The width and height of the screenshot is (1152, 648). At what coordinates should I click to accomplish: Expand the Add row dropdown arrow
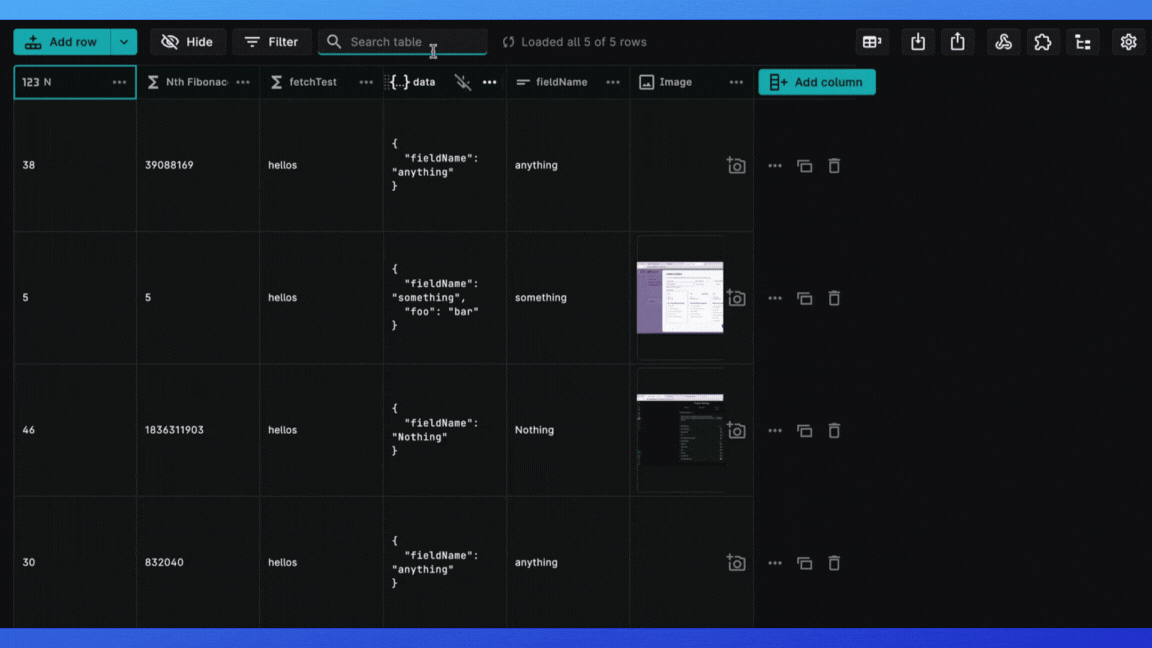[123, 42]
